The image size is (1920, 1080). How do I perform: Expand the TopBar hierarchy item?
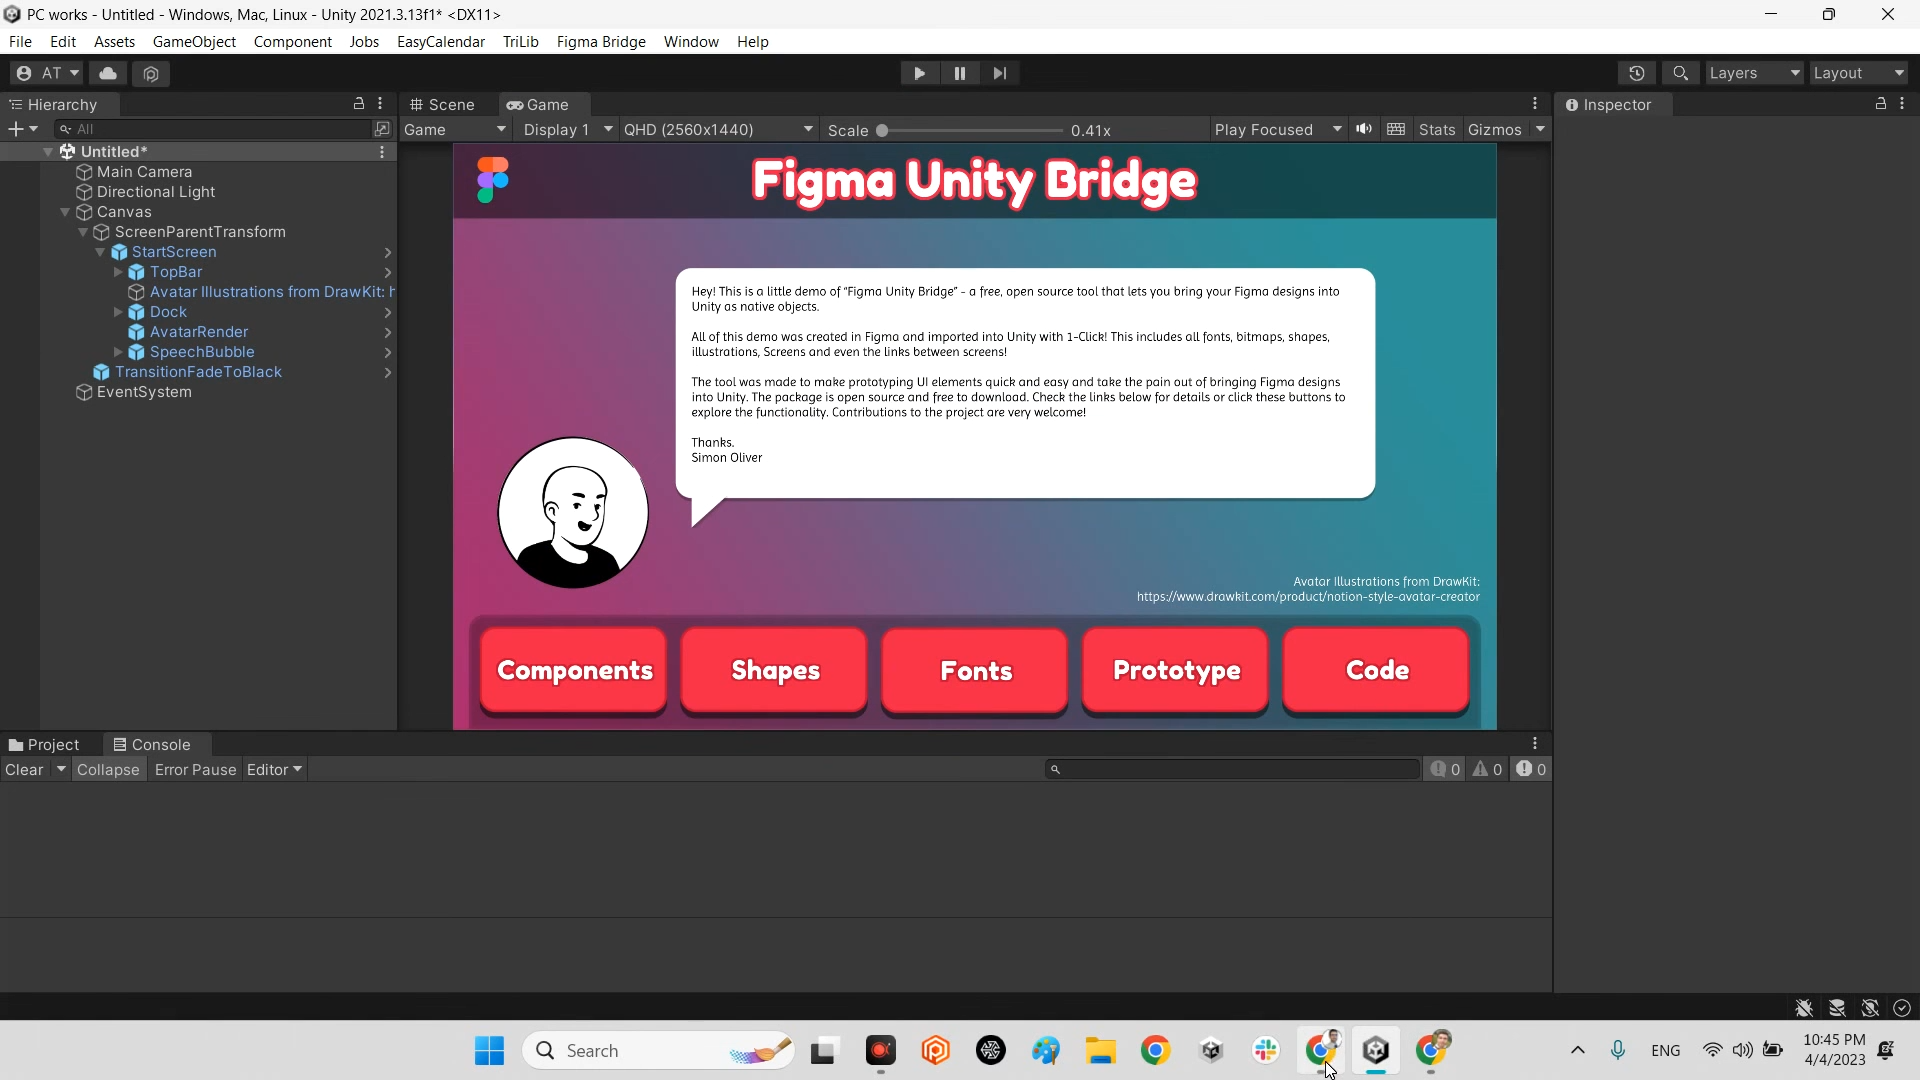[118, 272]
